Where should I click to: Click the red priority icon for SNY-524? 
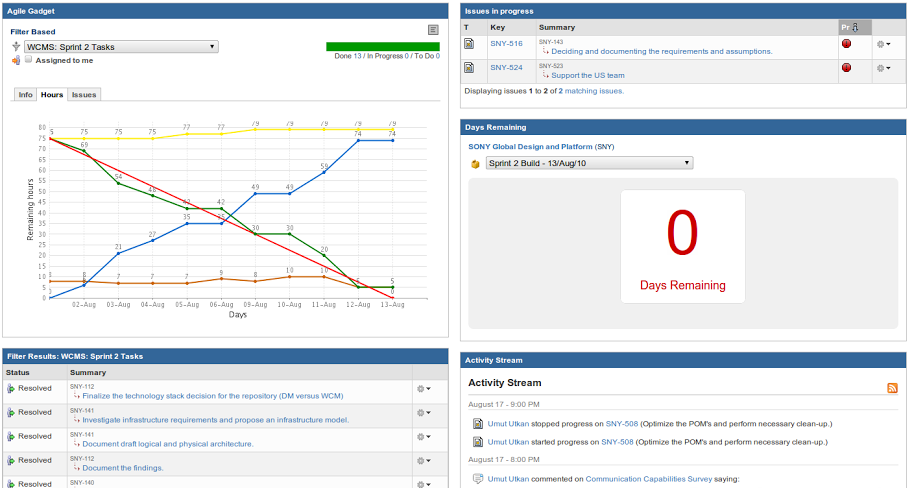pos(846,67)
